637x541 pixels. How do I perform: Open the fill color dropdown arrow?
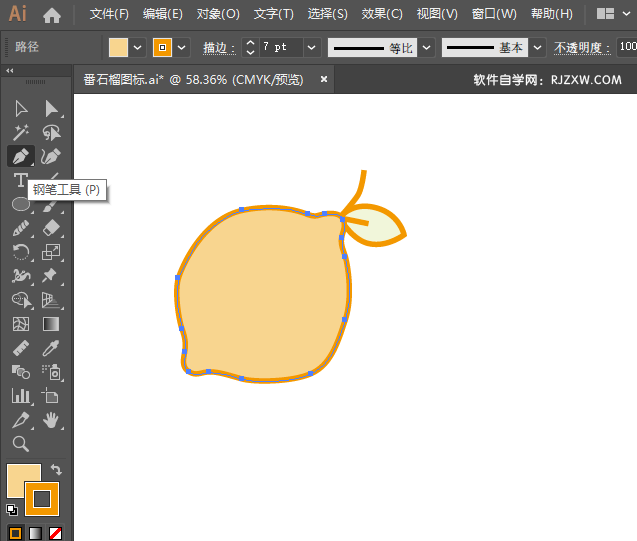point(137,48)
